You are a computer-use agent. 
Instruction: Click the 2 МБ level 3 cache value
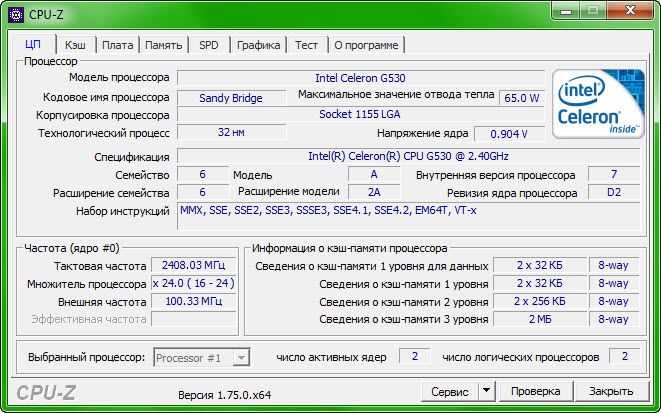coord(540,319)
